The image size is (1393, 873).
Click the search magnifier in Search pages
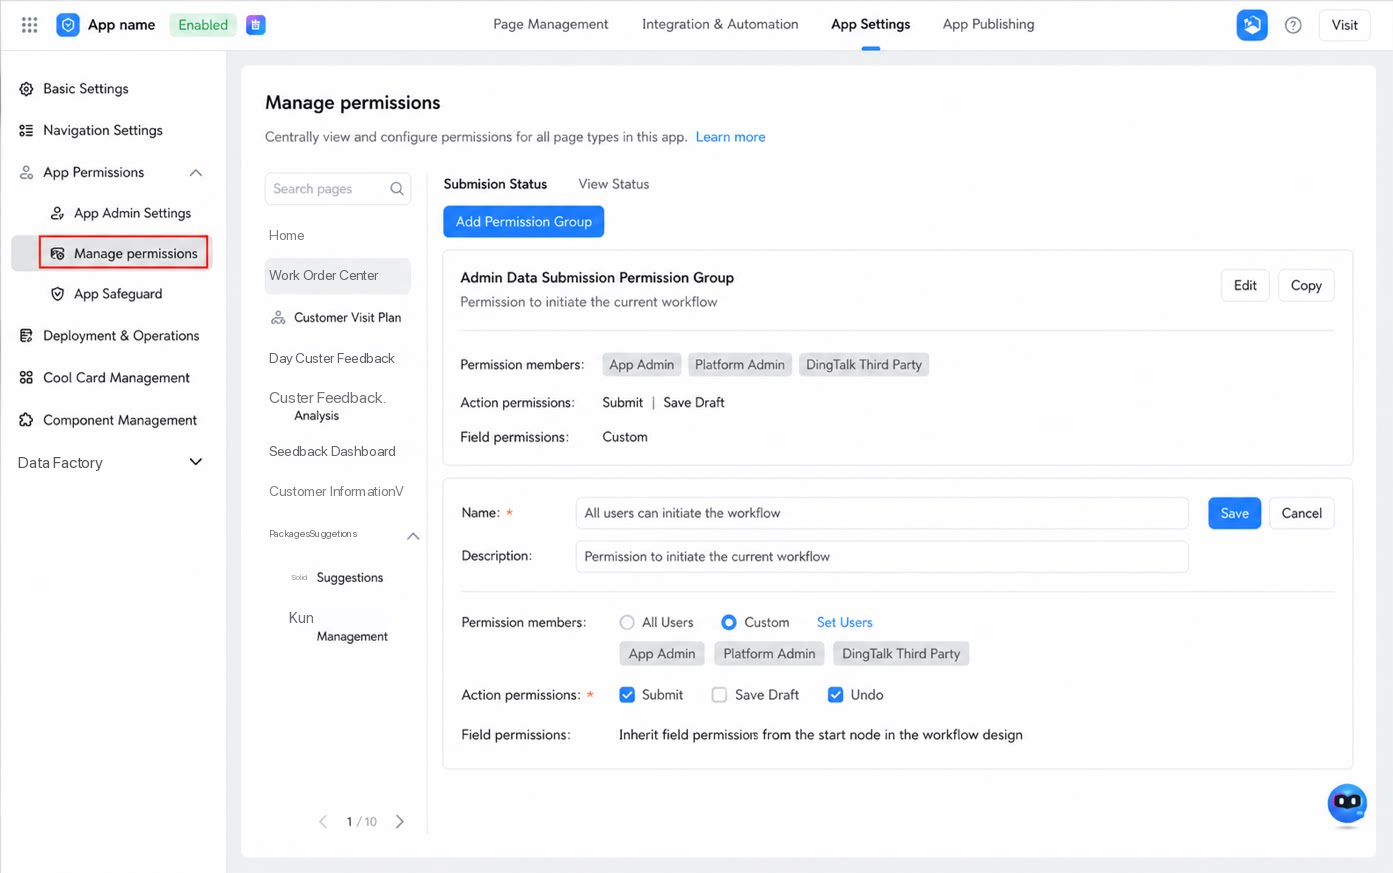(397, 189)
